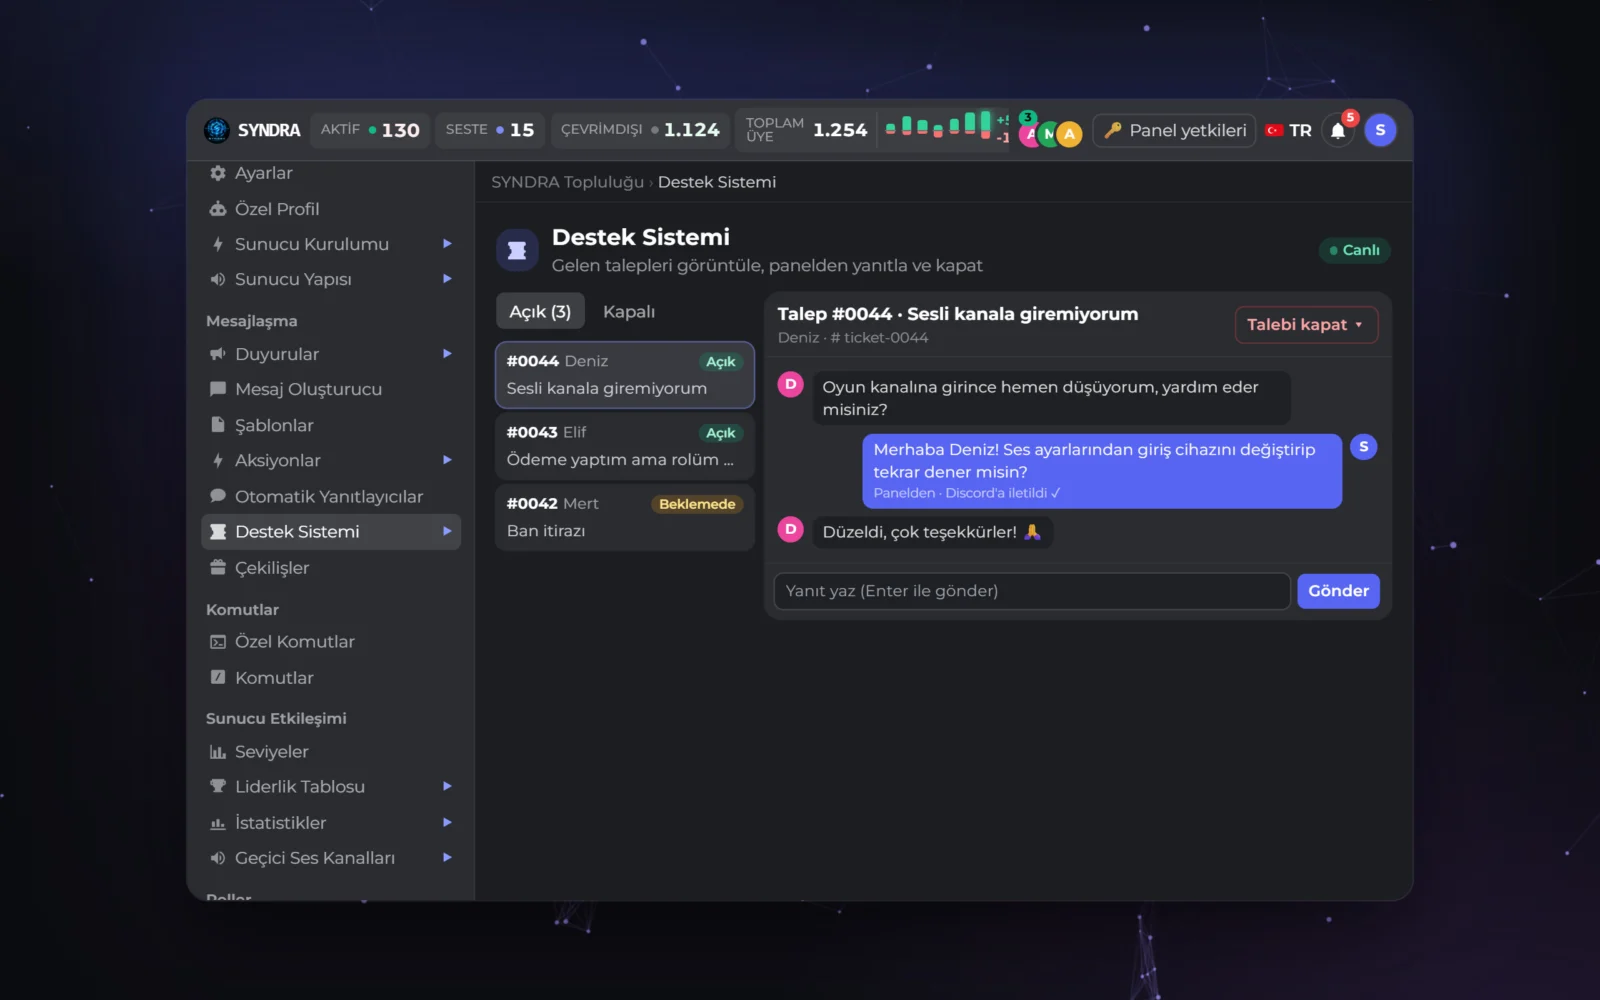Click the Turkish flag TR language selector
The width and height of the screenshot is (1600, 1000).
(1288, 131)
